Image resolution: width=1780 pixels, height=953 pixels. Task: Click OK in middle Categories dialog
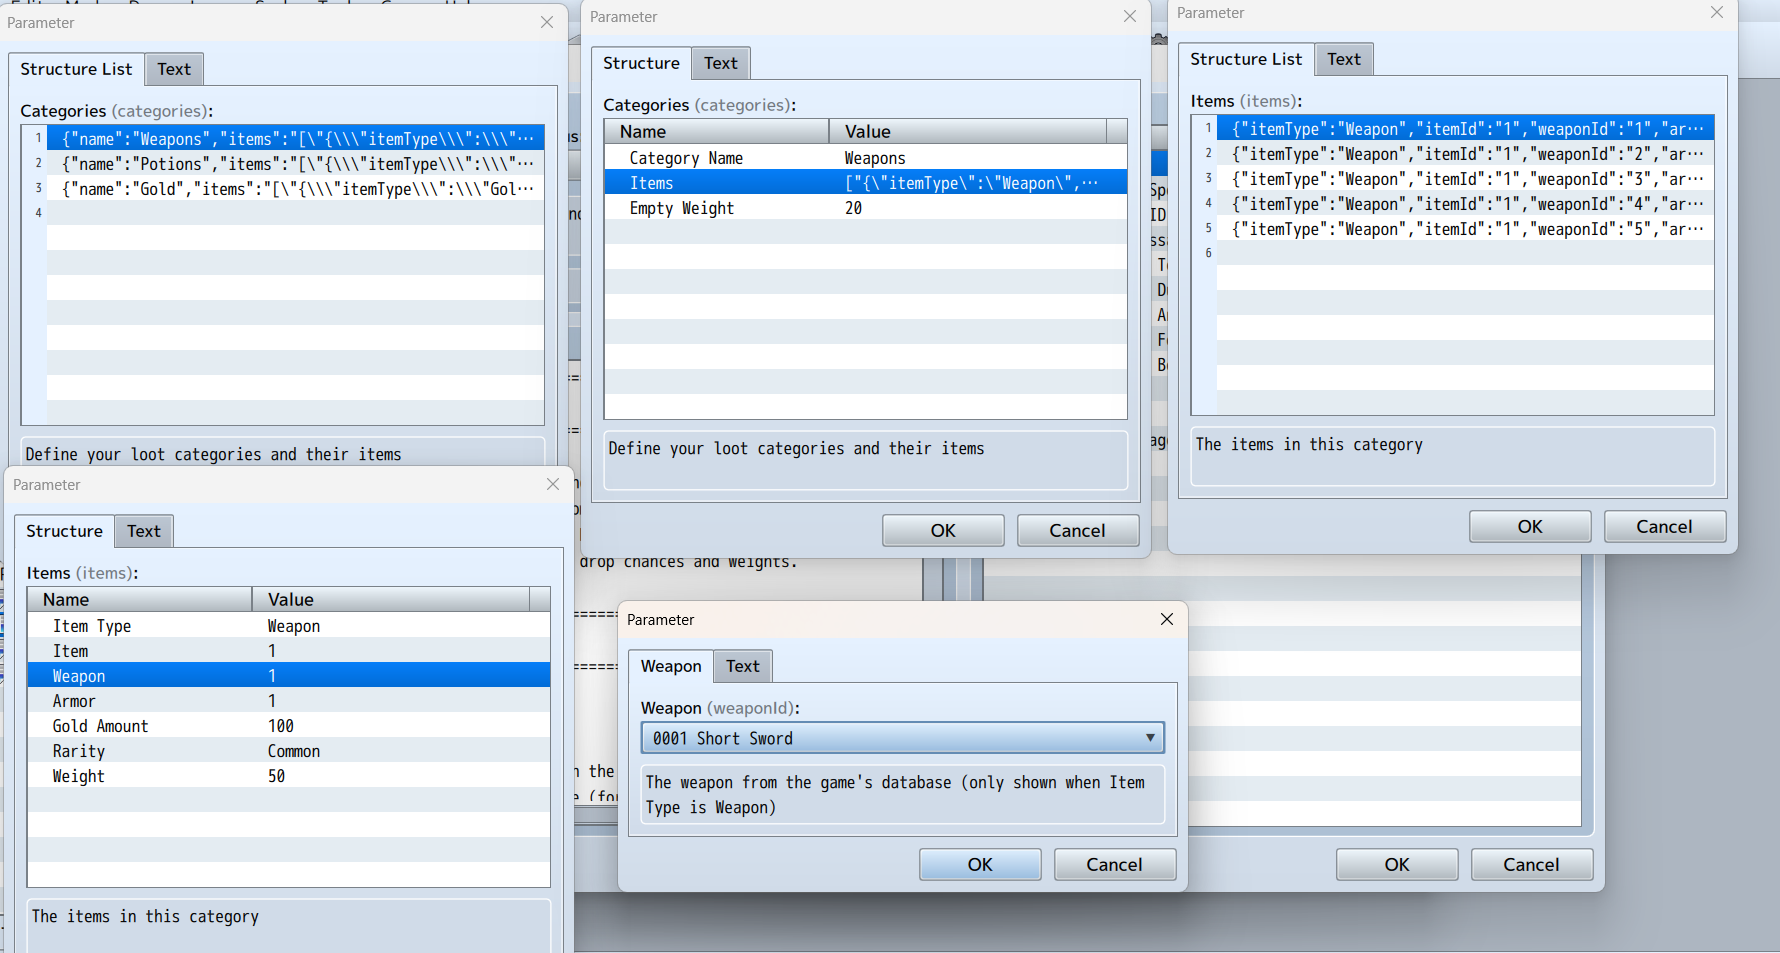click(943, 530)
